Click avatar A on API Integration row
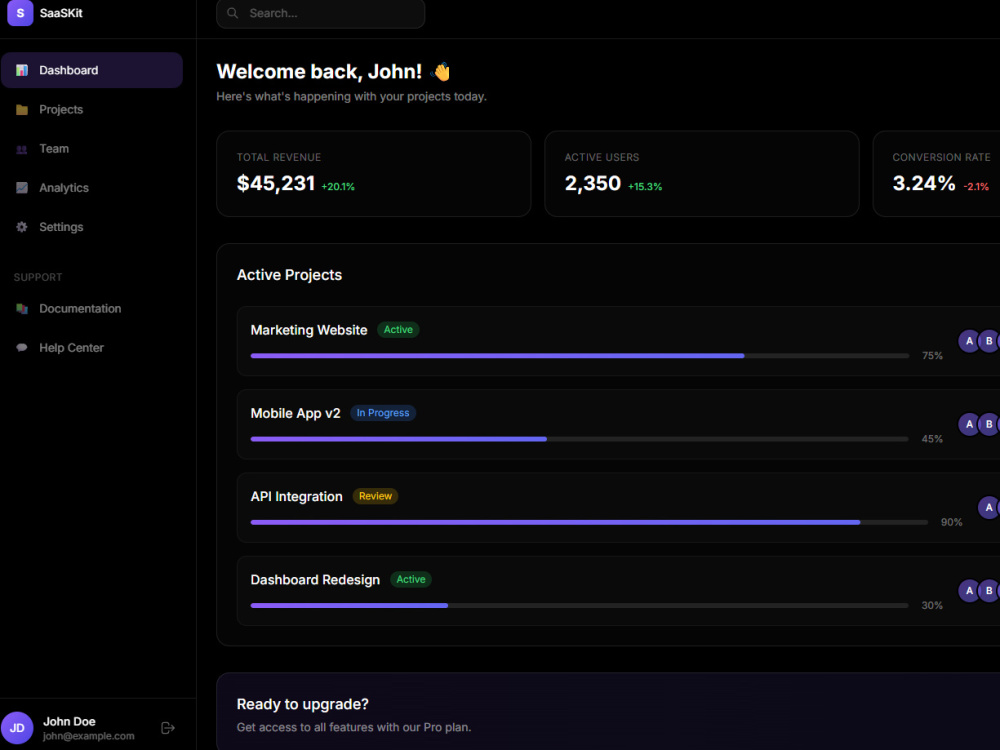Viewport: 1000px width, 750px height. (989, 508)
